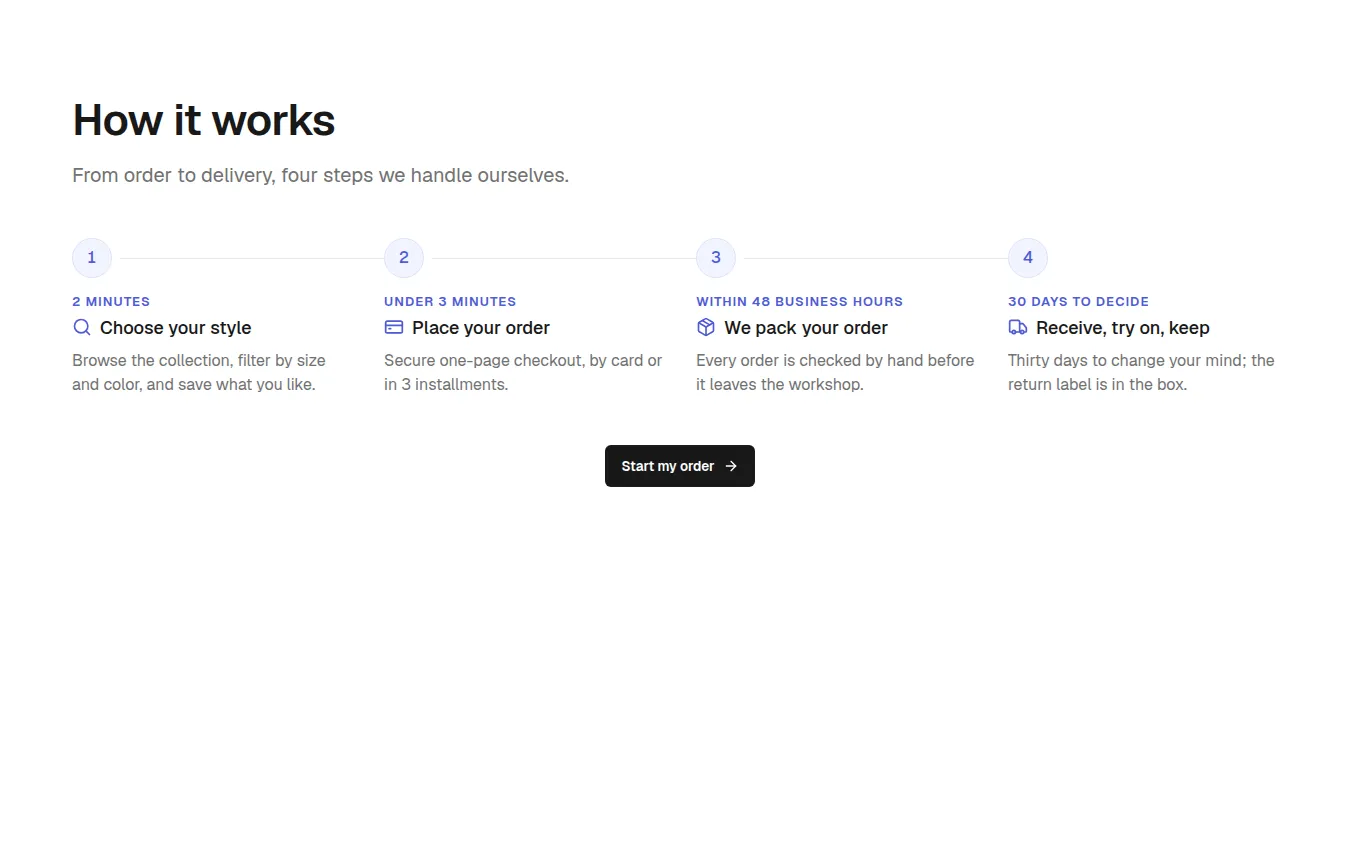1360x850 pixels.
Task: Click the arrow icon inside Start my order button
Action: coord(731,466)
